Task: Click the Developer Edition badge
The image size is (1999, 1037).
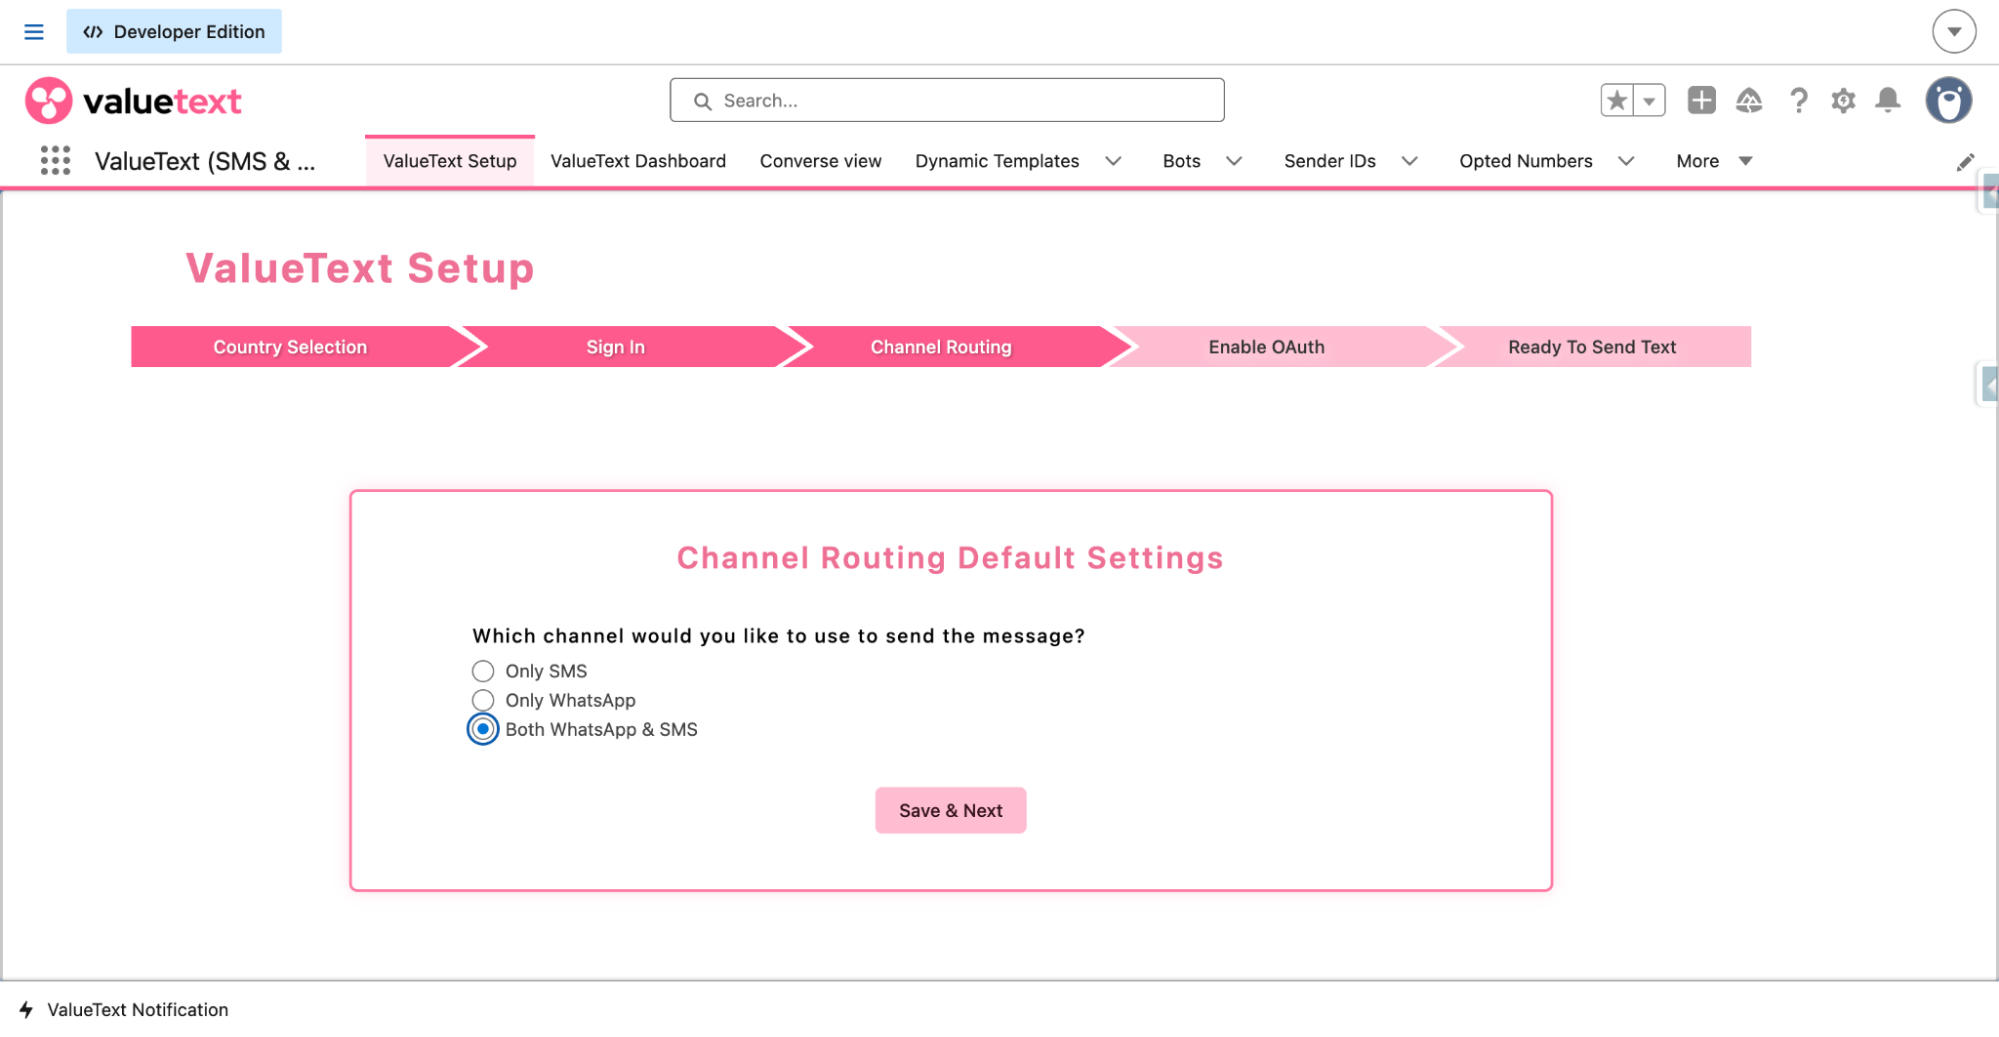Action: pyautogui.click(x=174, y=31)
